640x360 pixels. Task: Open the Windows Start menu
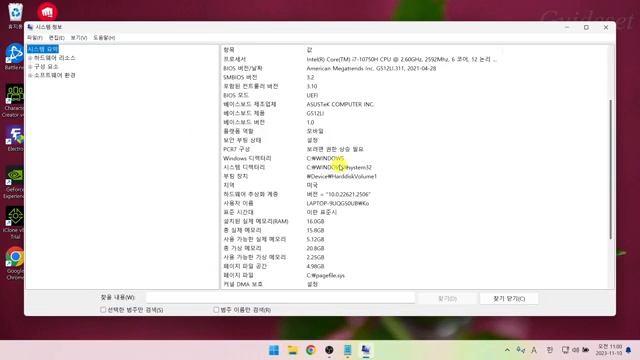coord(274,350)
